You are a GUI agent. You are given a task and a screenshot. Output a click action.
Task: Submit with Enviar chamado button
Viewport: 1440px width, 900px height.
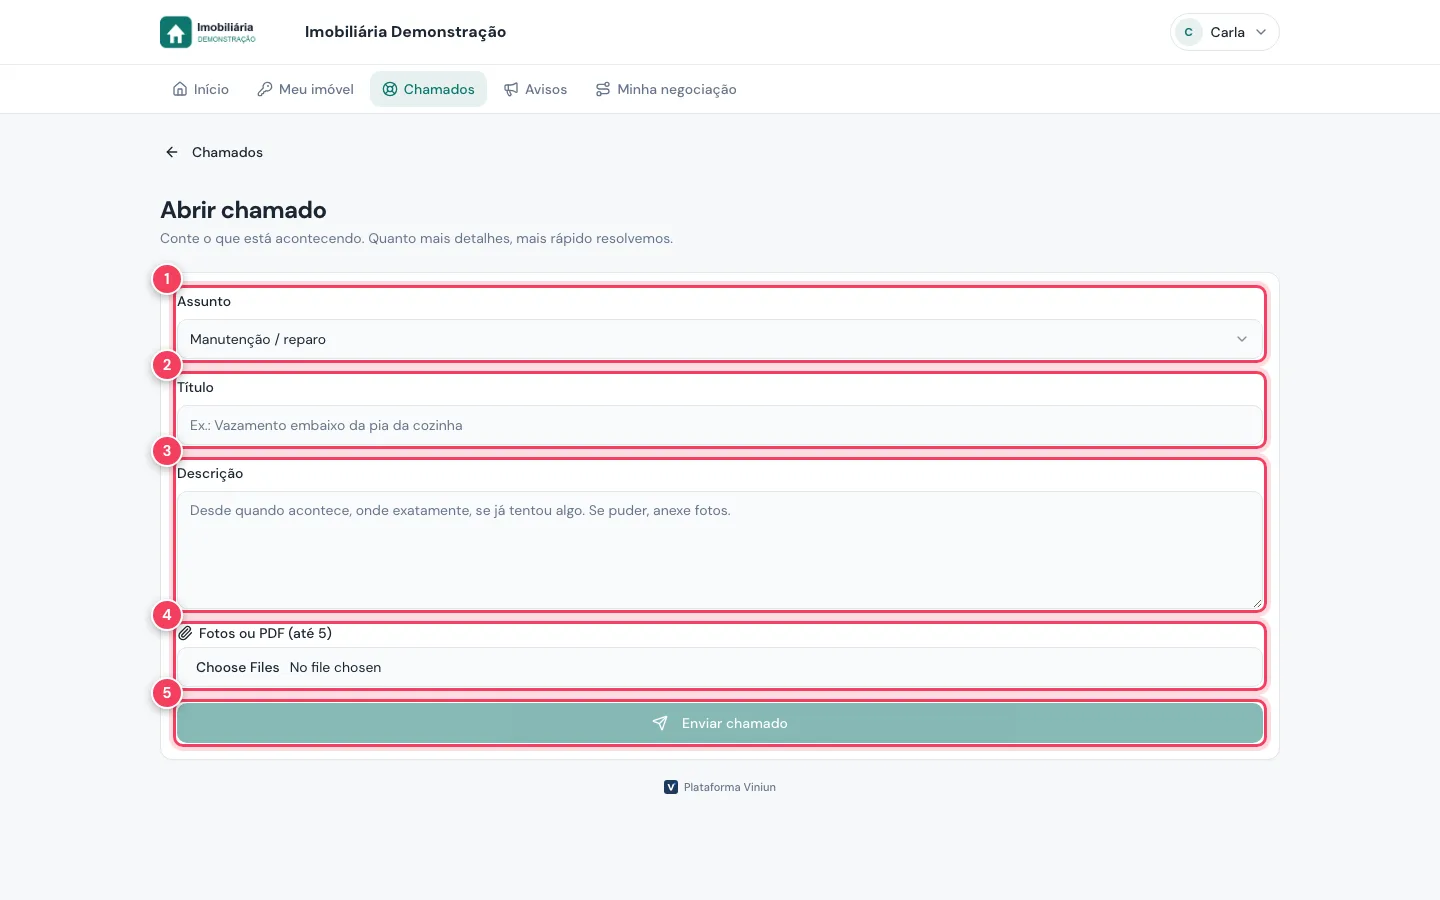719,723
